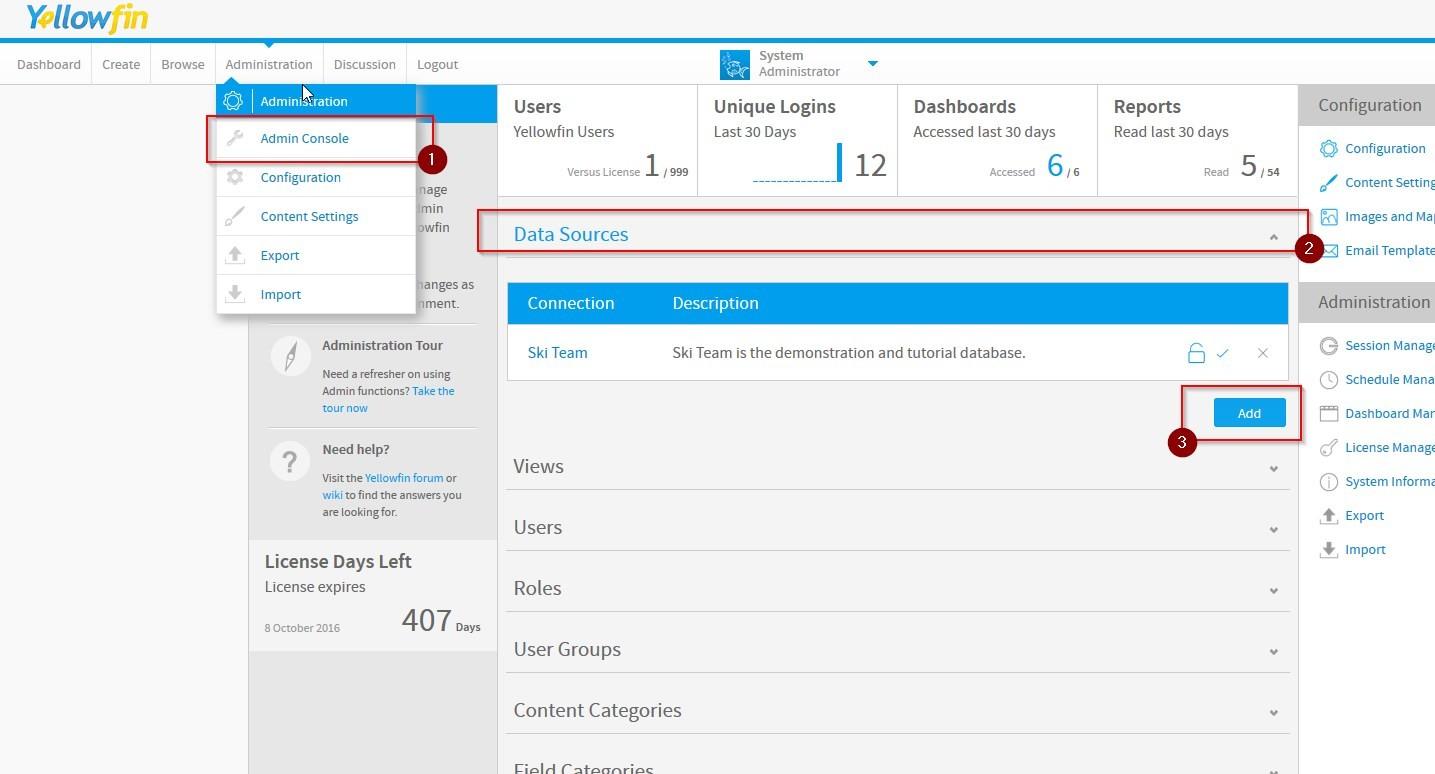Click the Unique Logins tile chart
Viewport: 1435px width, 774px height.
797,164
